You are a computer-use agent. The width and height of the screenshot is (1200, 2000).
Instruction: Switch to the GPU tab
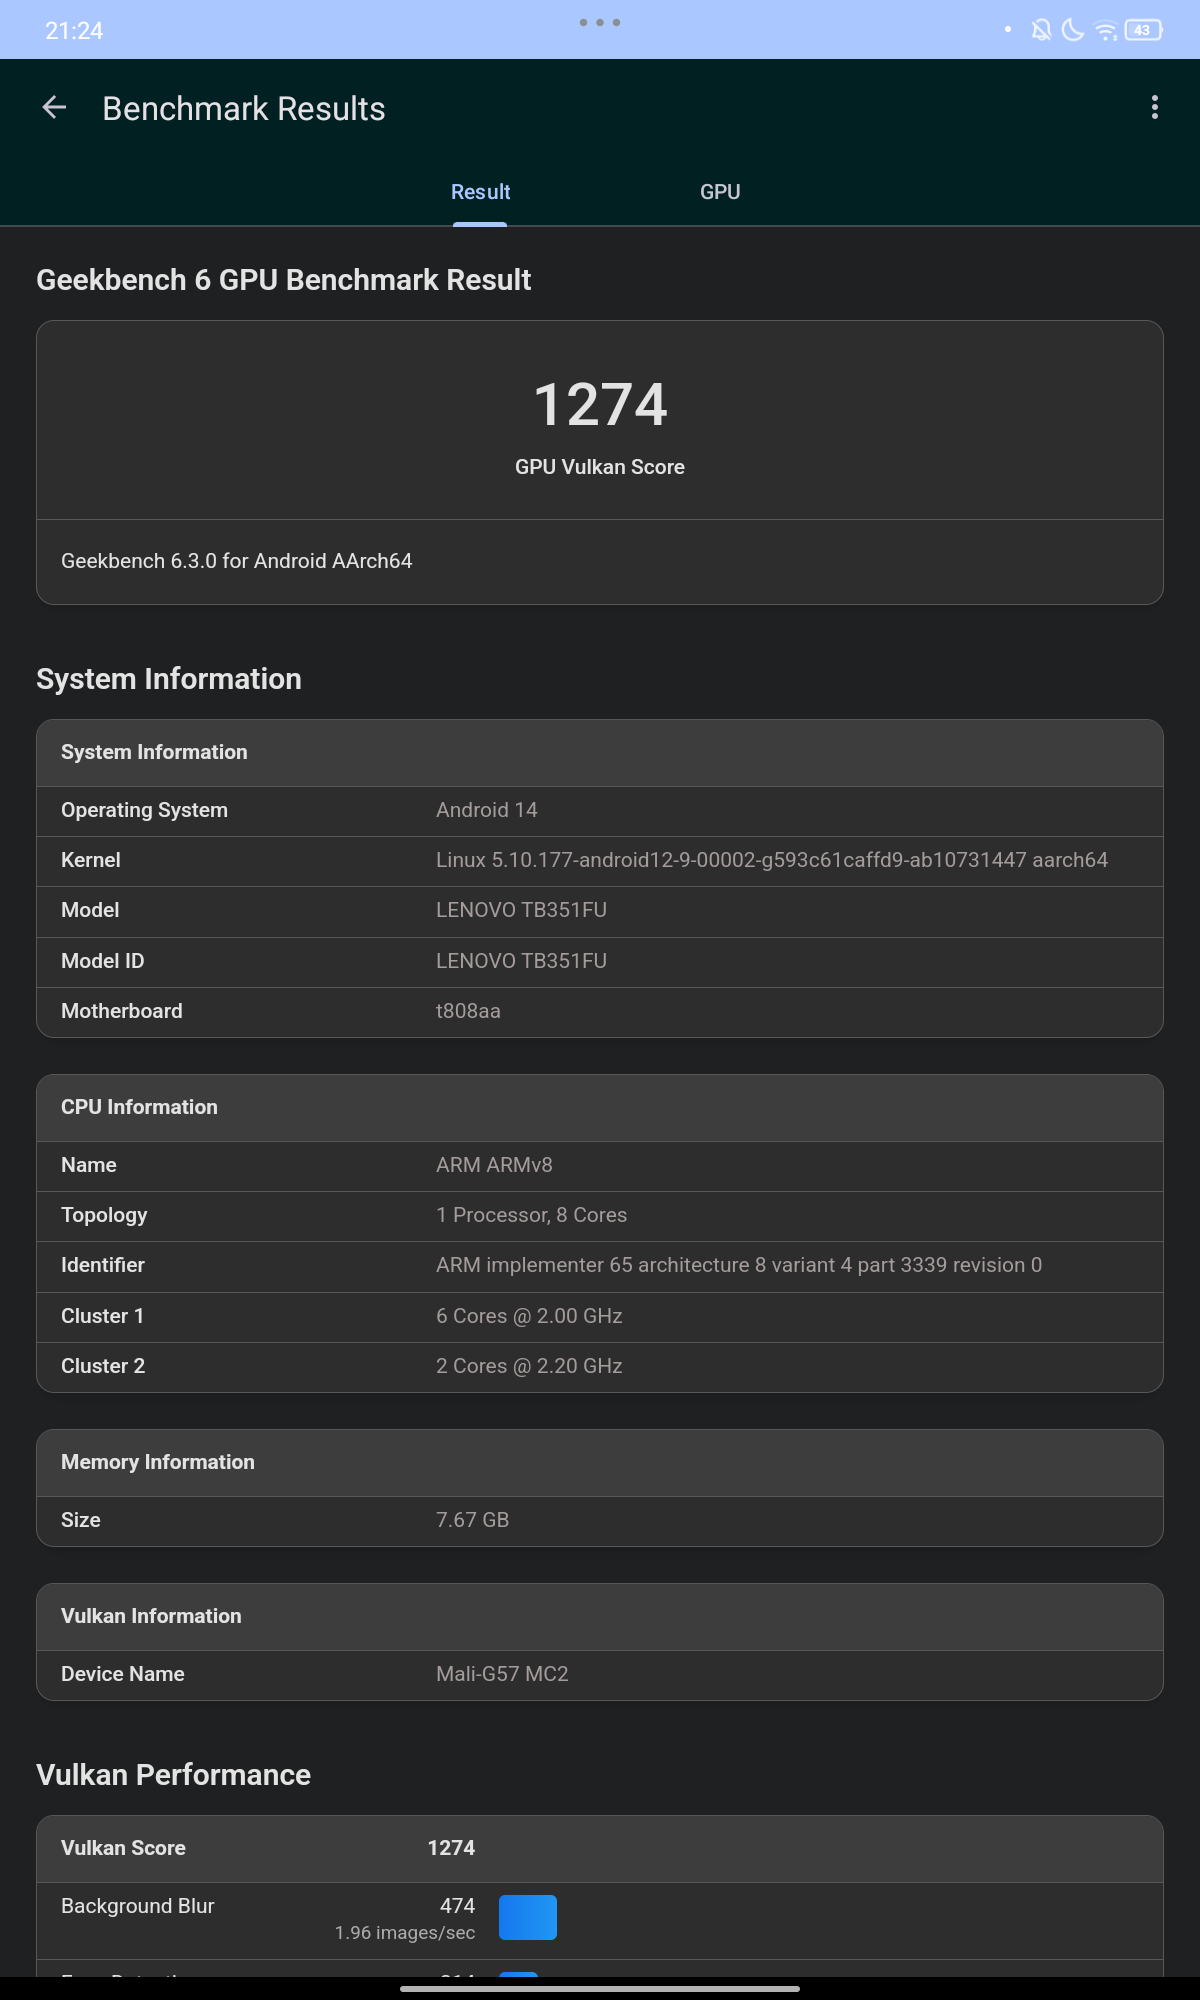720,192
